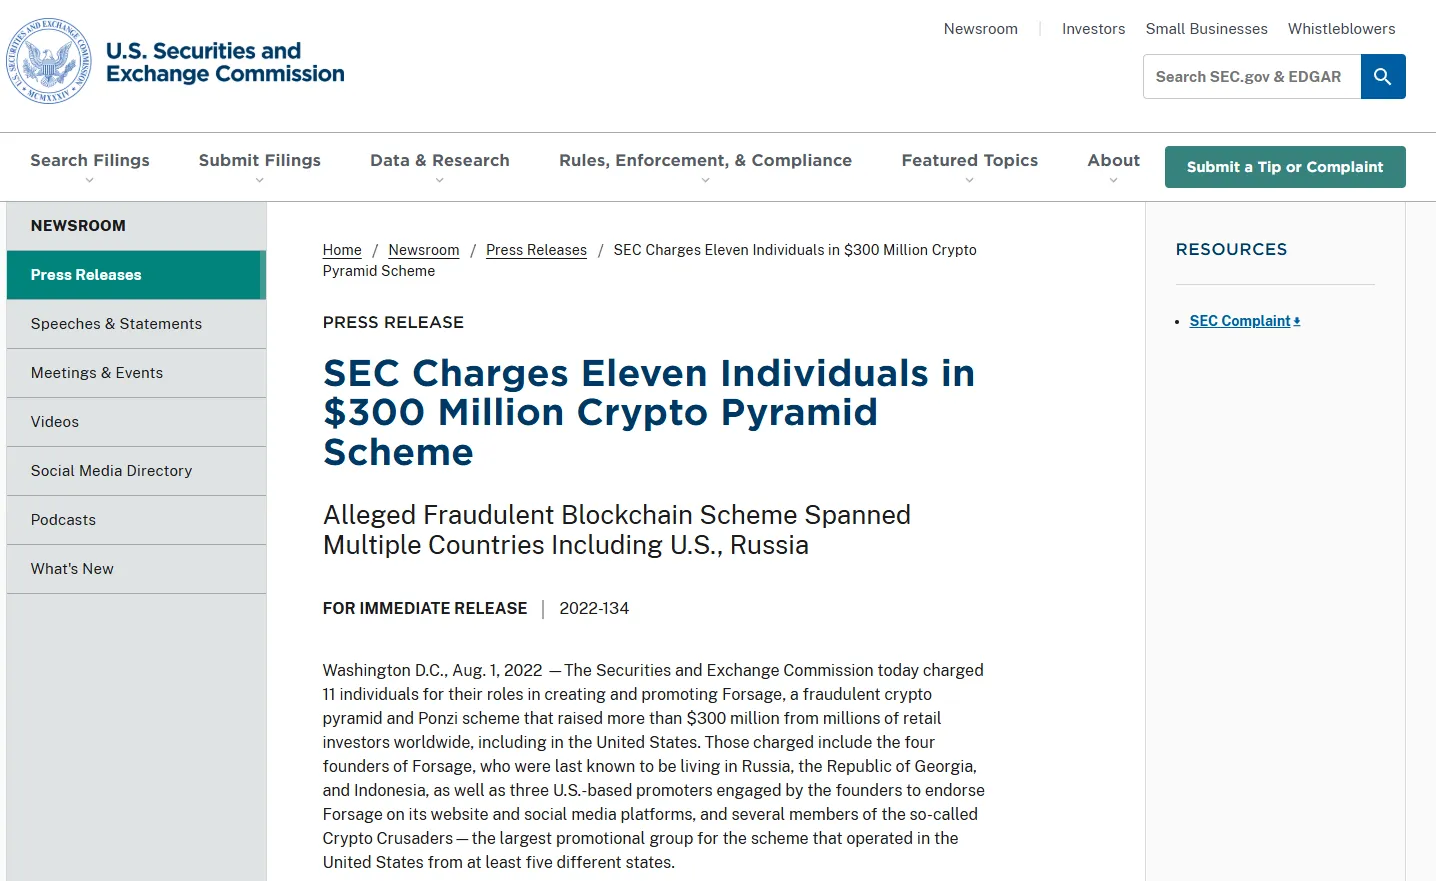Screen dimensions: 1436x881
Task: Click the Home breadcrumb link
Action: (x=342, y=250)
